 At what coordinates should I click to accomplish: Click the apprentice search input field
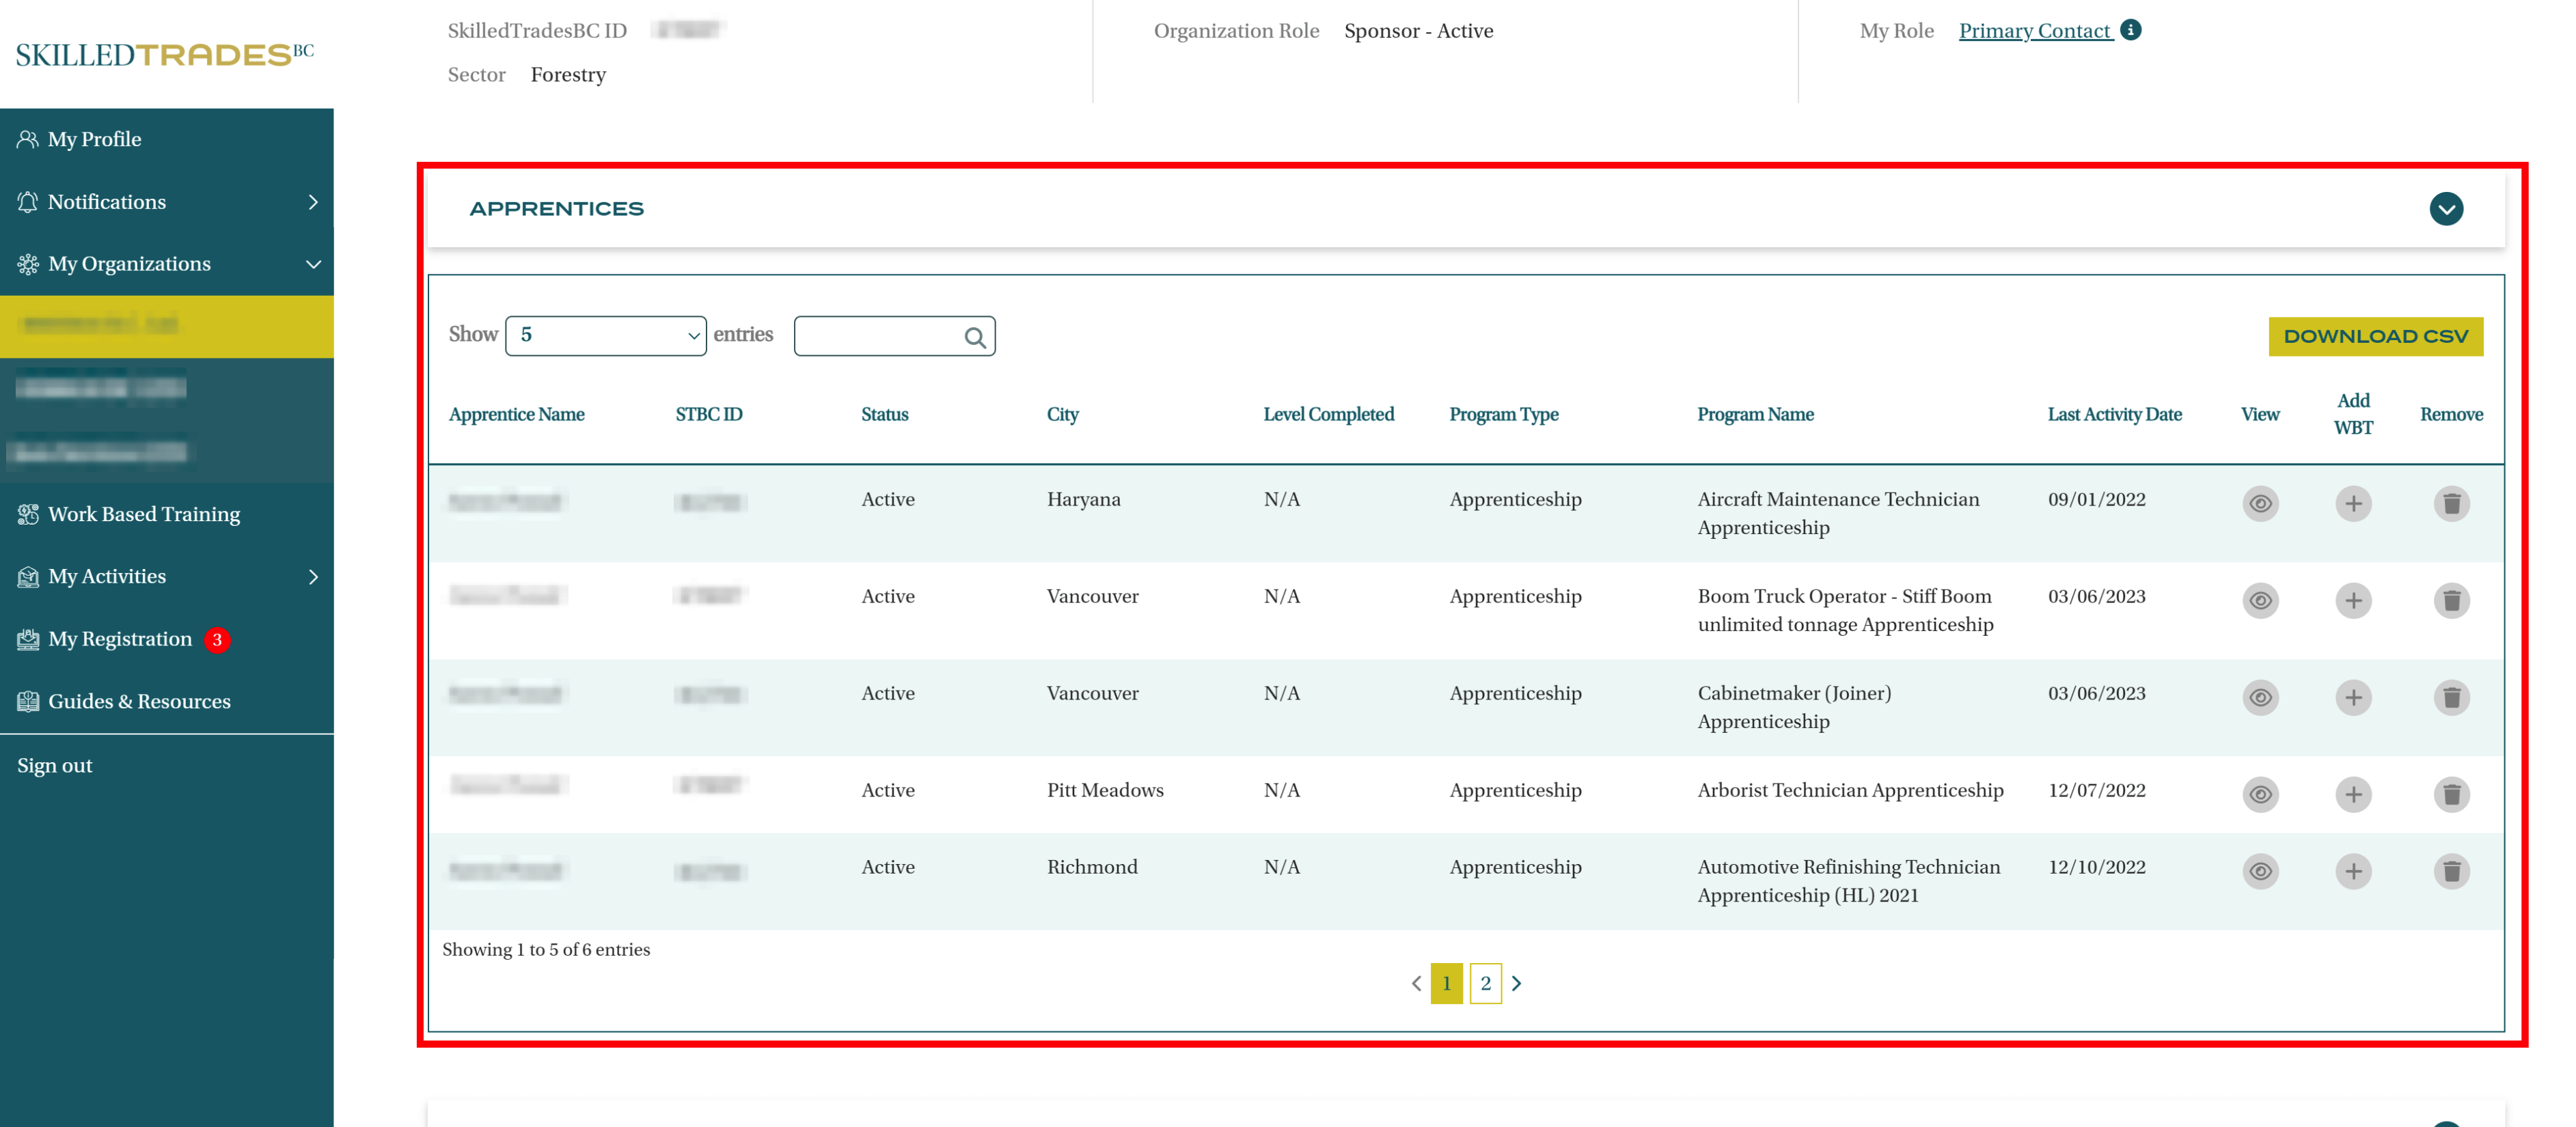pyautogui.click(x=877, y=336)
